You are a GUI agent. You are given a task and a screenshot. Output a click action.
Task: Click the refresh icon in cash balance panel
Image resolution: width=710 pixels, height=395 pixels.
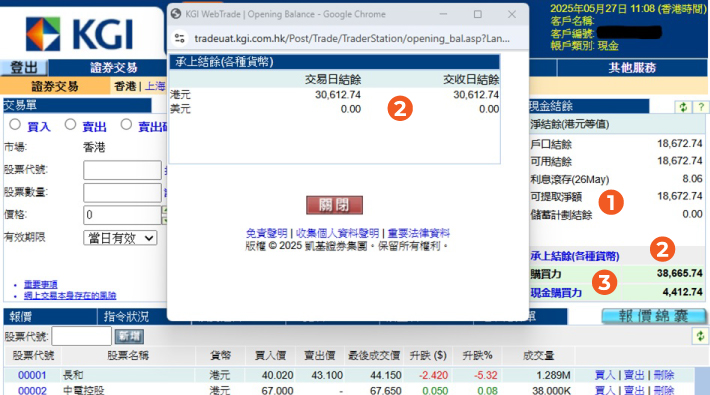point(683,107)
